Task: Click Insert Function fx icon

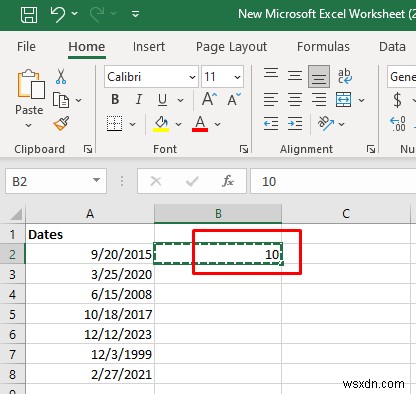Action: coord(228,181)
